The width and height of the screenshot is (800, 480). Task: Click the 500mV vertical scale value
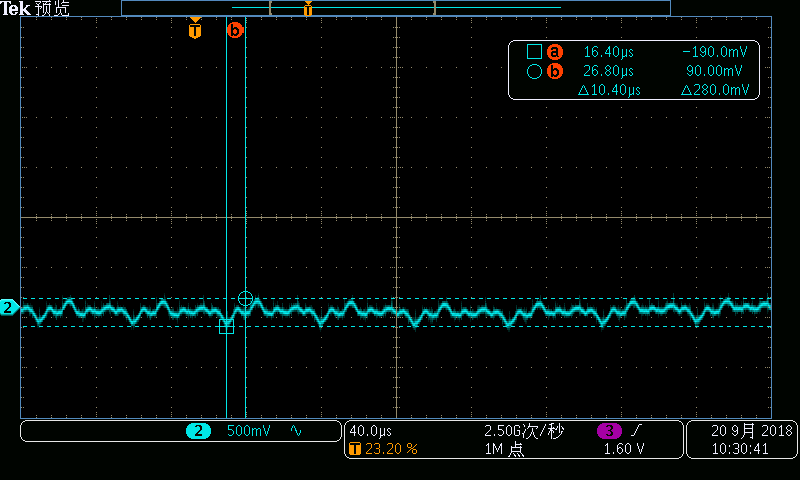pos(248,431)
